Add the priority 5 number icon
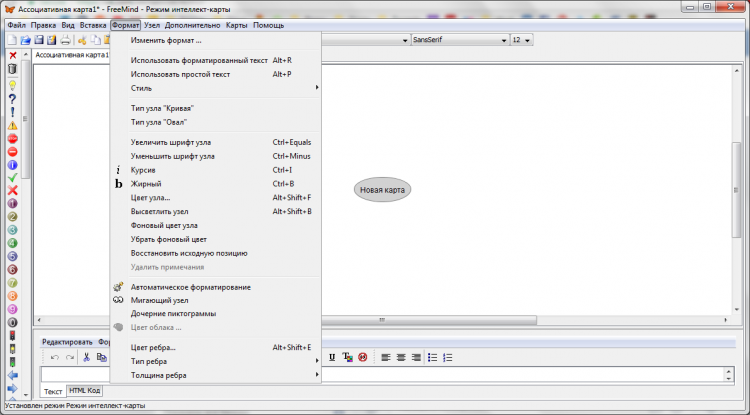This screenshot has height=415, width=750. click(13, 257)
